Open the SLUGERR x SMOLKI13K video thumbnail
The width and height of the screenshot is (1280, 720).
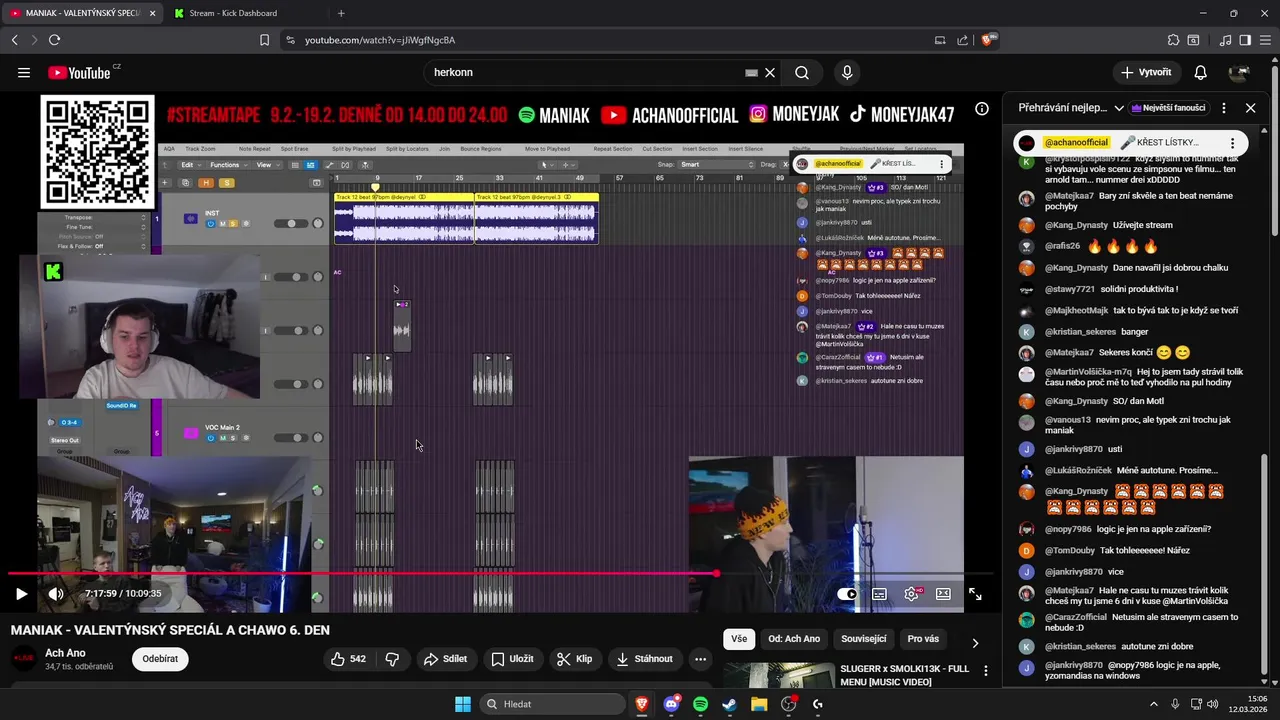[x=777, y=675]
